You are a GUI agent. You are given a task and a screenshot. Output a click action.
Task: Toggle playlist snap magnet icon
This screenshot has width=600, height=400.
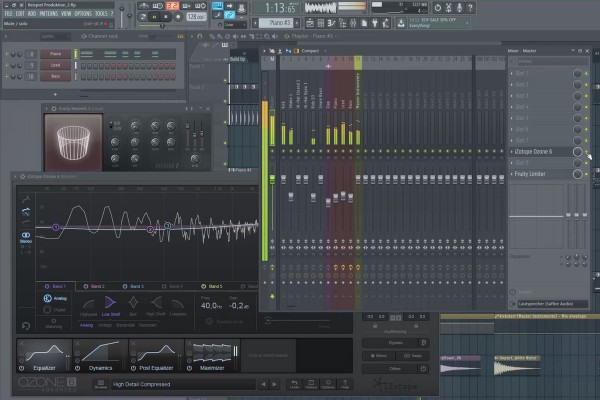pos(200,36)
